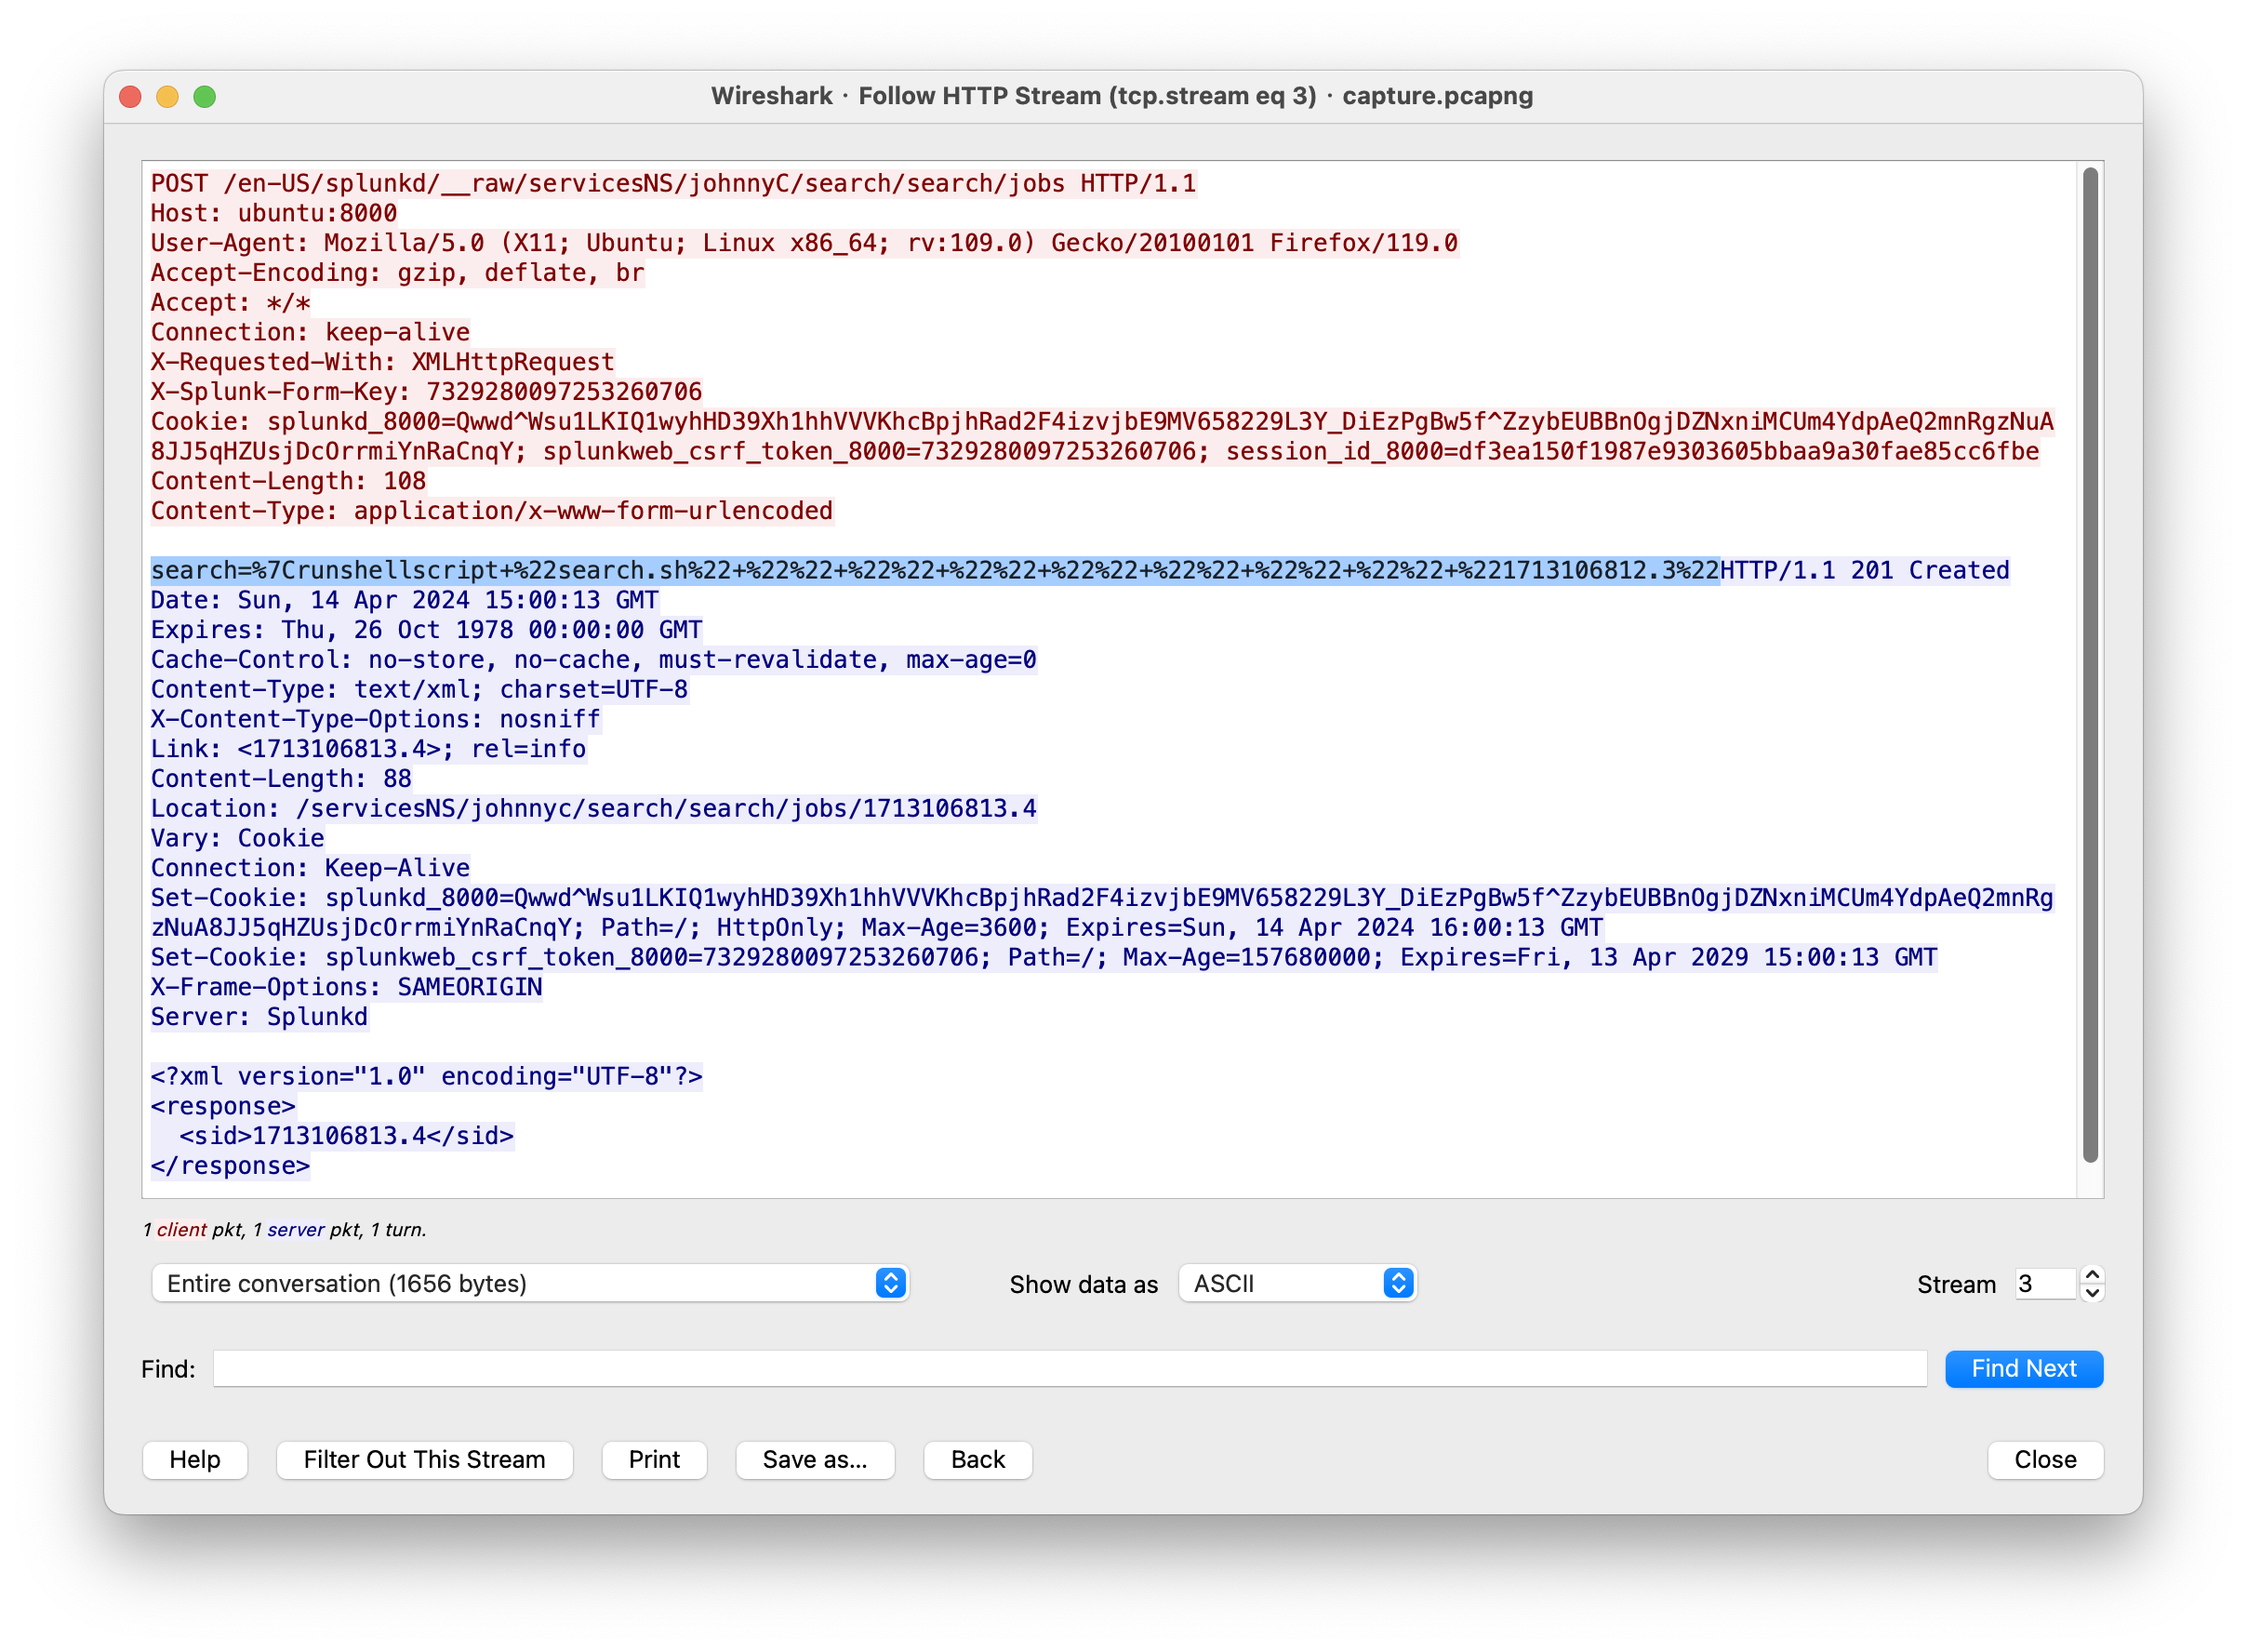The height and width of the screenshot is (1652, 2247).
Task: Open the Entire conversation dropdown
Action: pos(530,1283)
